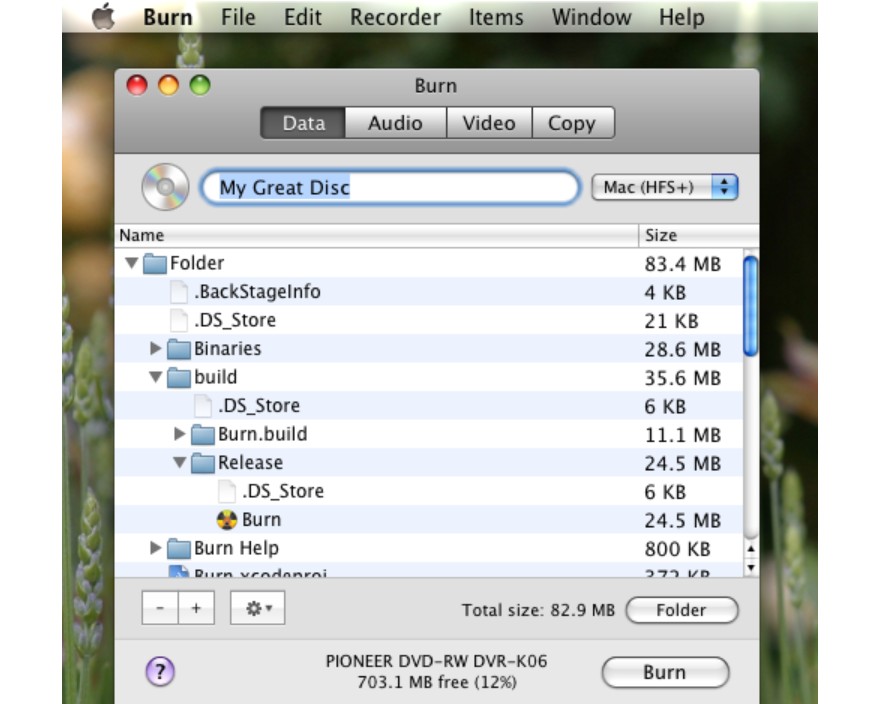Collapse the build folder triangle
Viewport: 896px width, 704px height.
pos(155,377)
